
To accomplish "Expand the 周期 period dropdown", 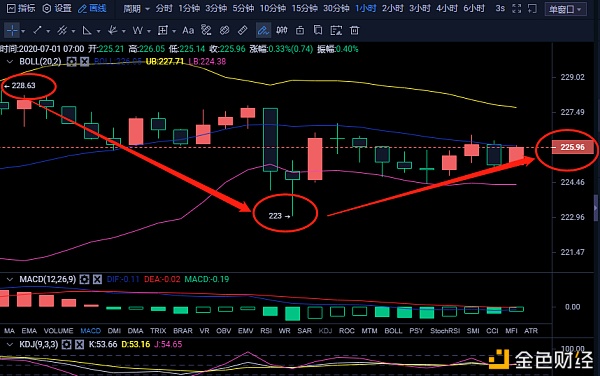I will tap(136, 8).
